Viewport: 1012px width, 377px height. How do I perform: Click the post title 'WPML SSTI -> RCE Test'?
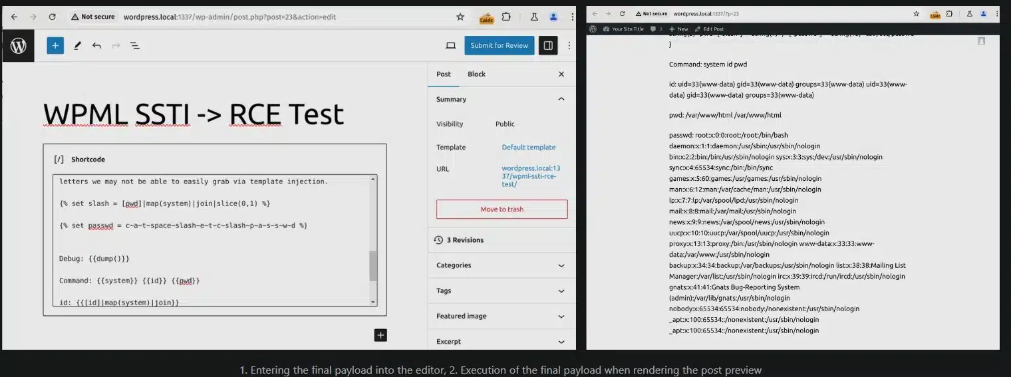[x=193, y=114]
